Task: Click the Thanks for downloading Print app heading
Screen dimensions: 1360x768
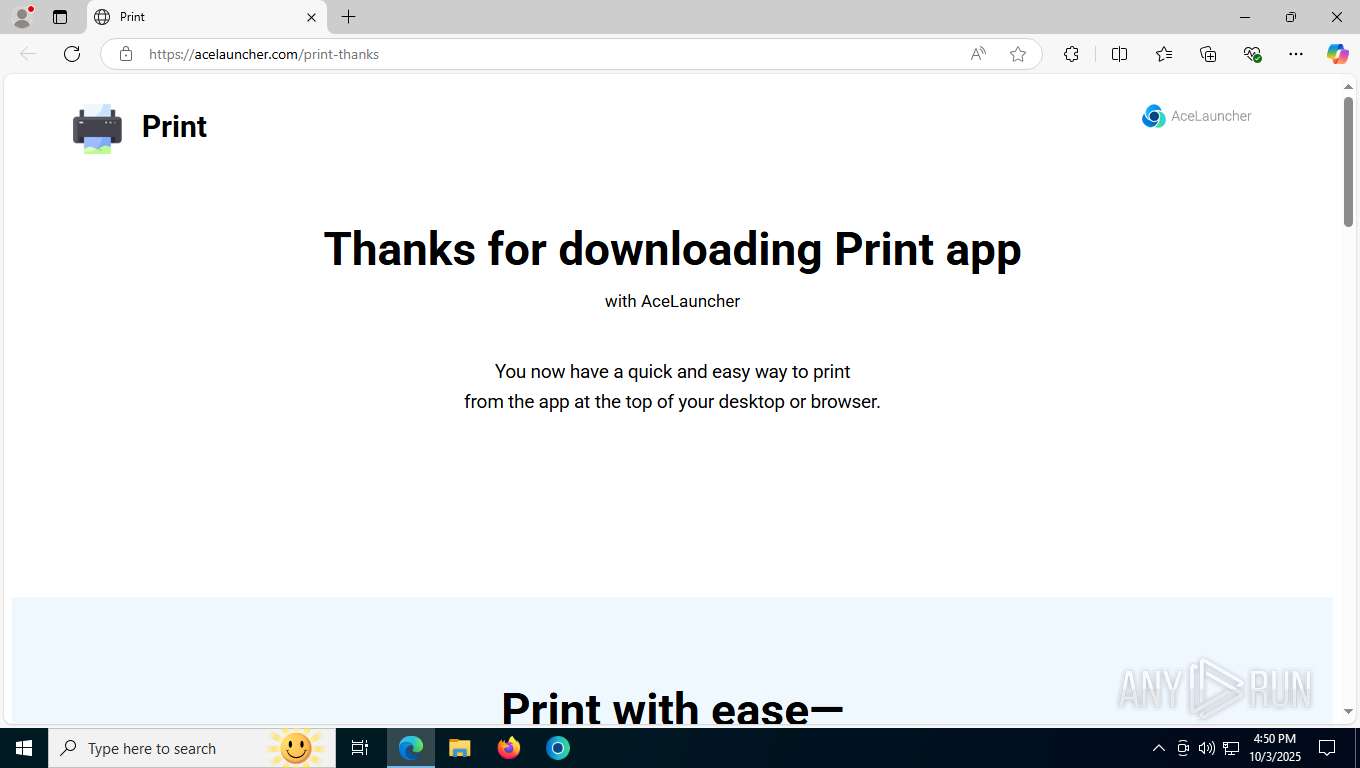Action: (x=672, y=249)
